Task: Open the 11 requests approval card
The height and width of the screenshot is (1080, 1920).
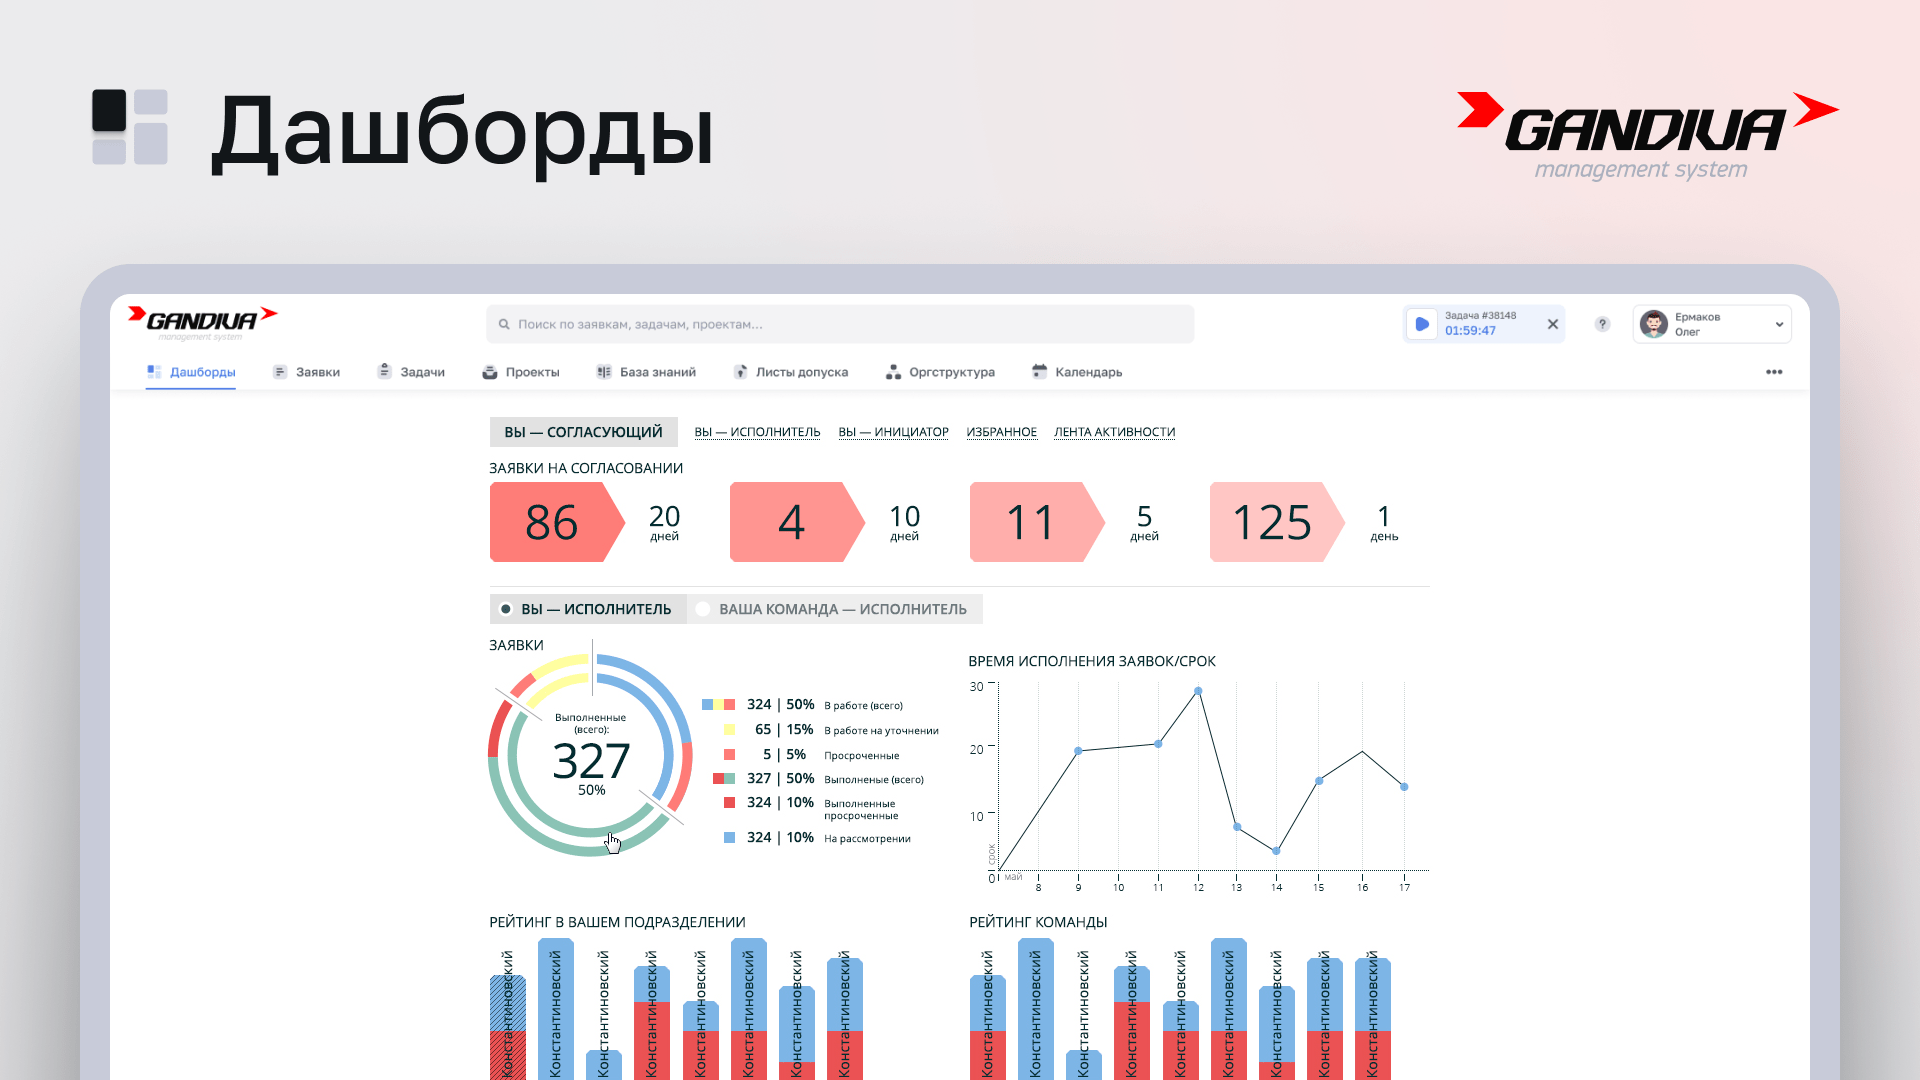Action: pyautogui.click(x=1036, y=522)
